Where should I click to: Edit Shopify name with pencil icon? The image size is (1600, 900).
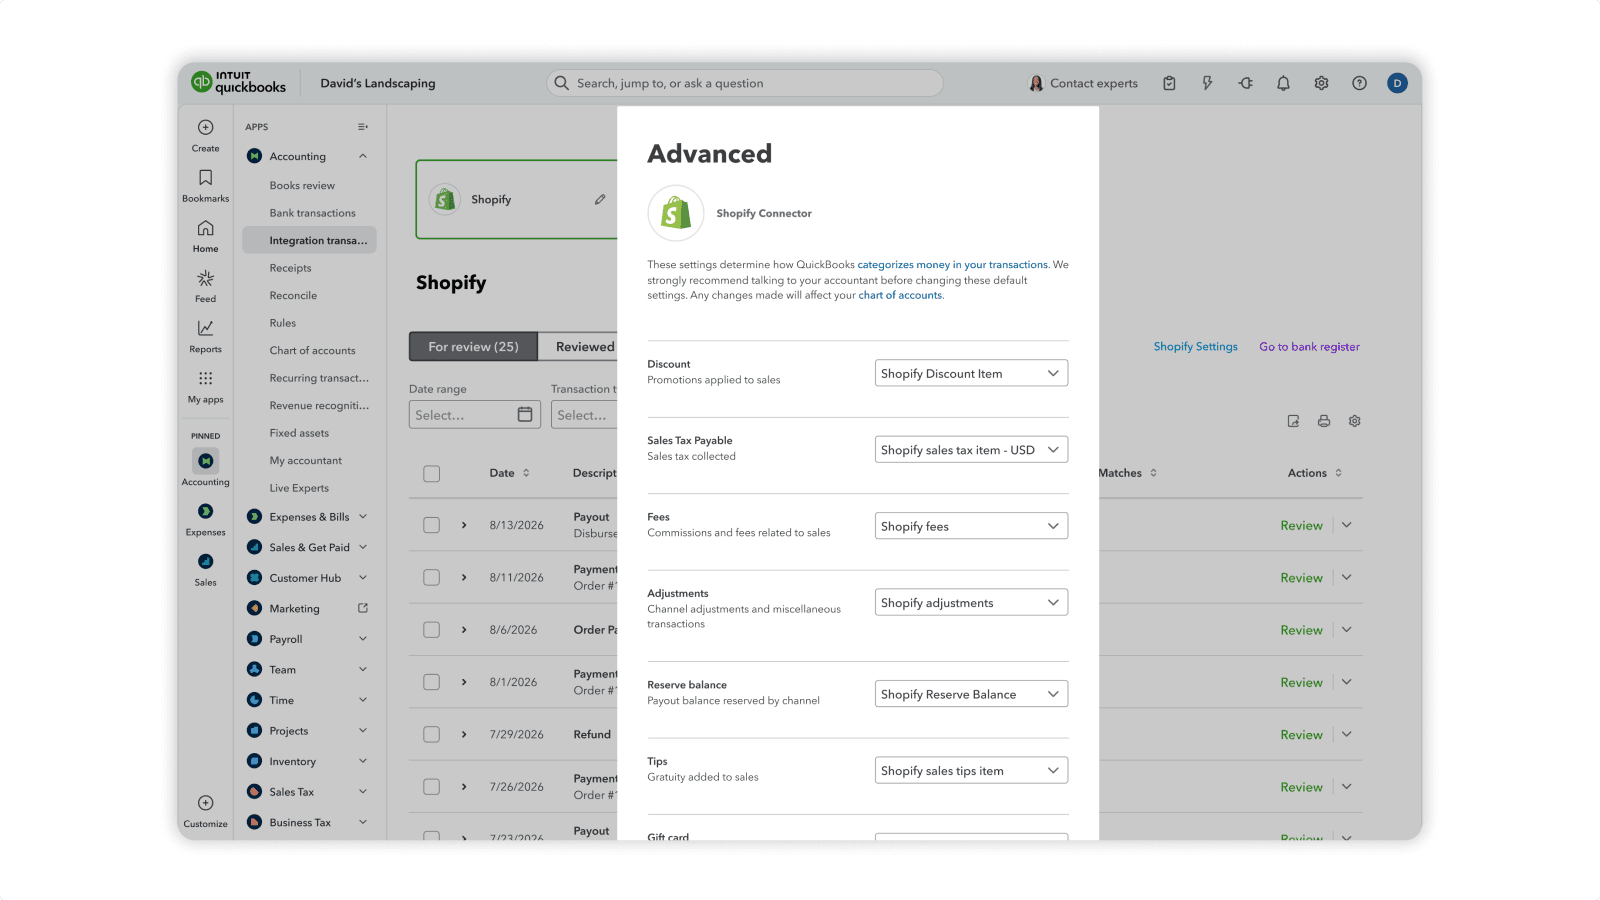coord(600,200)
